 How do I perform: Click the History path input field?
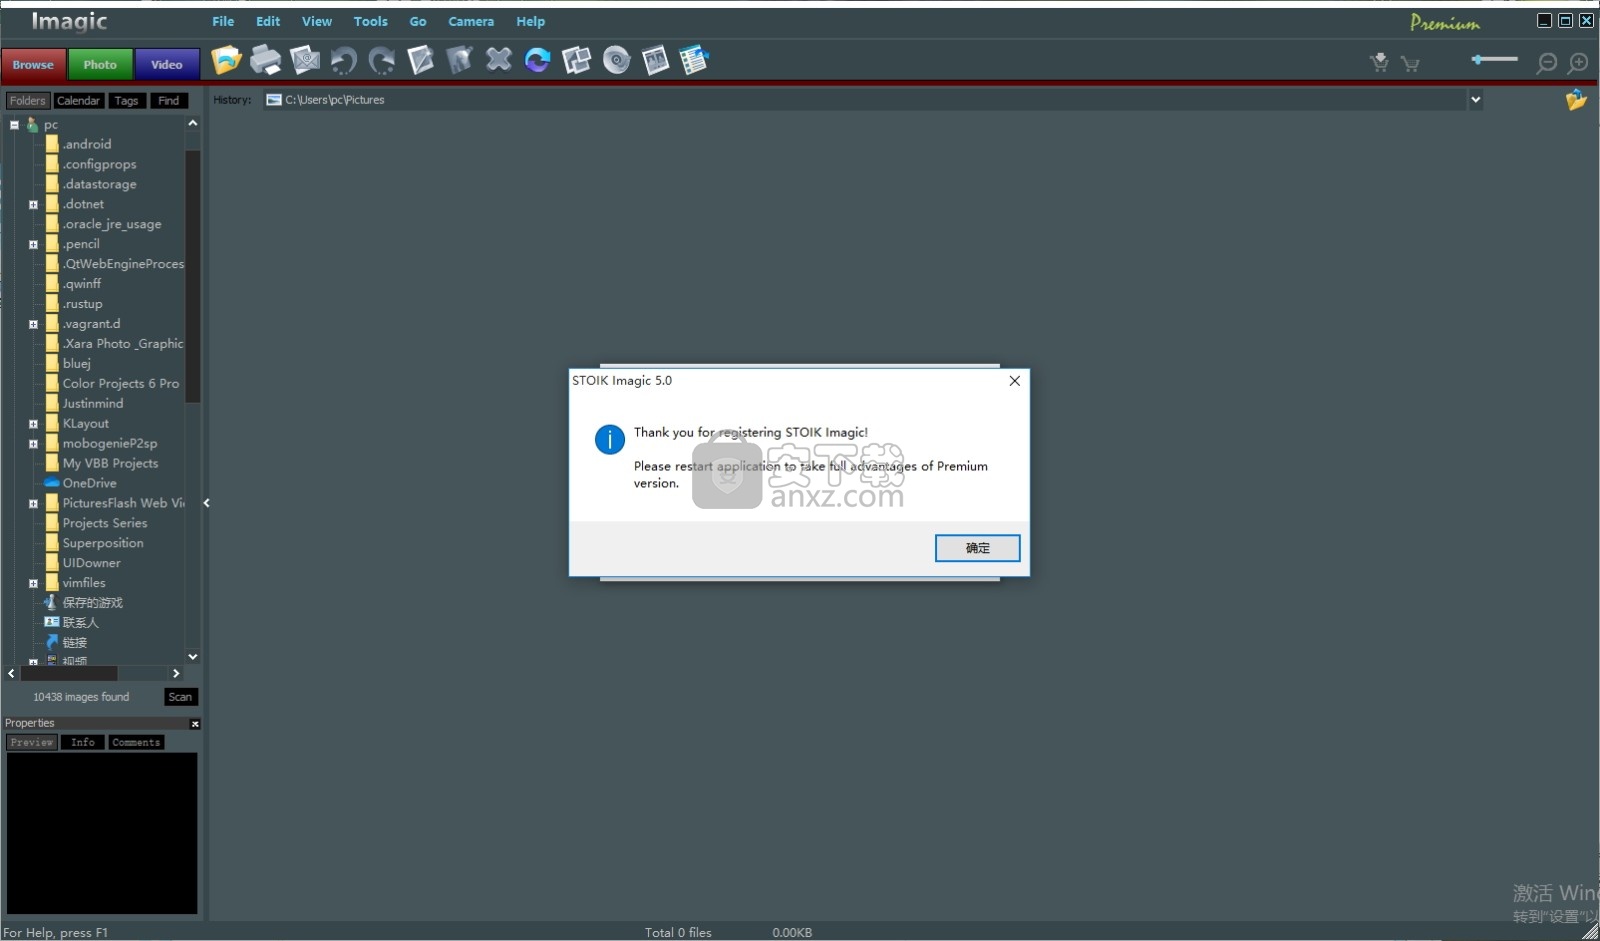pos(873,100)
